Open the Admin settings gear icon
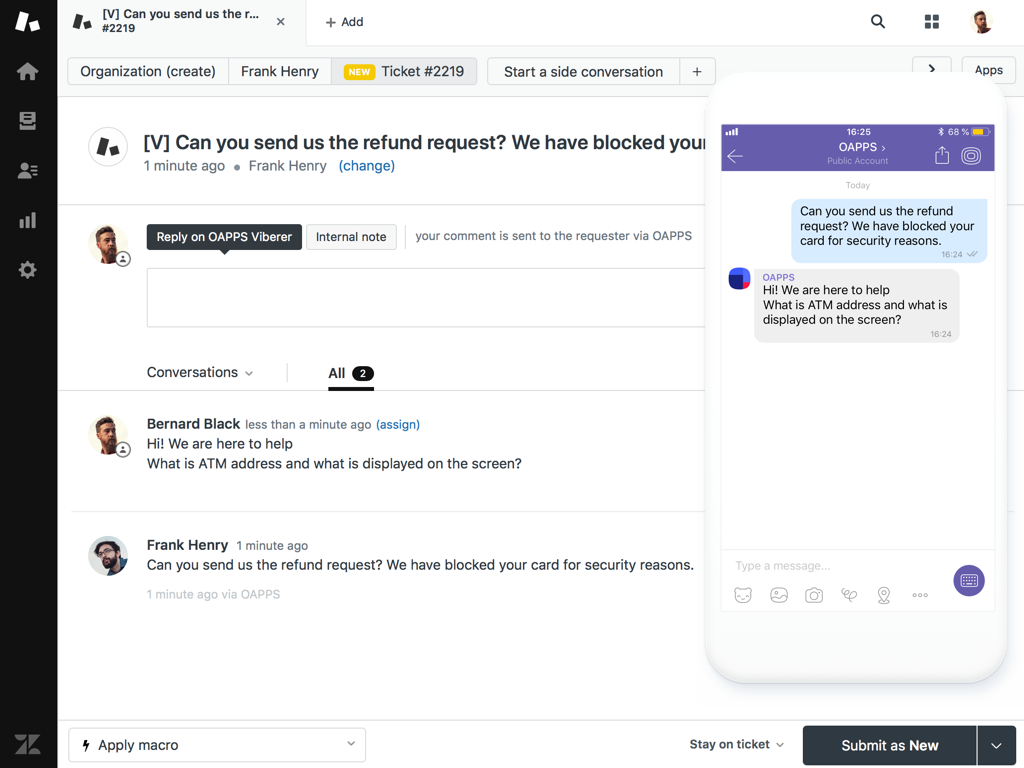Viewport: 1024px width, 768px height. (x=28, y=270)
